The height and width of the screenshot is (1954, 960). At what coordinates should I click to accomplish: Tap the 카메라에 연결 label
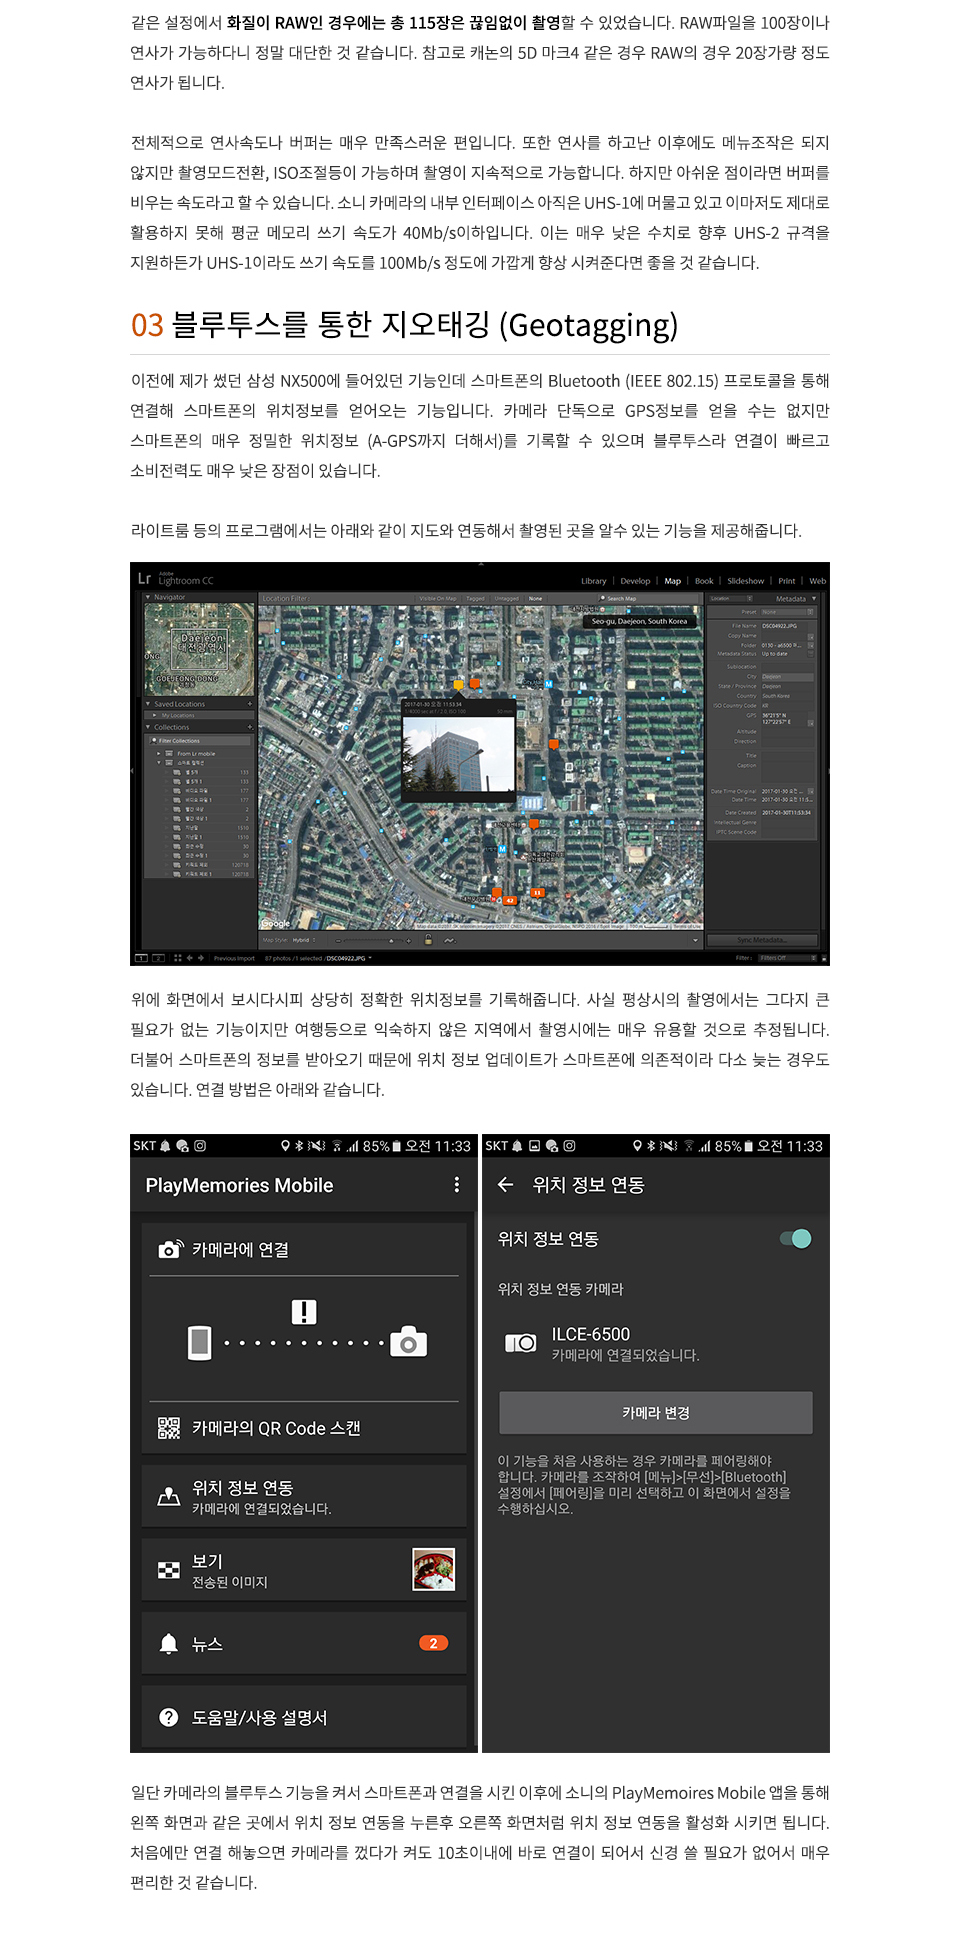(240, 1250)
